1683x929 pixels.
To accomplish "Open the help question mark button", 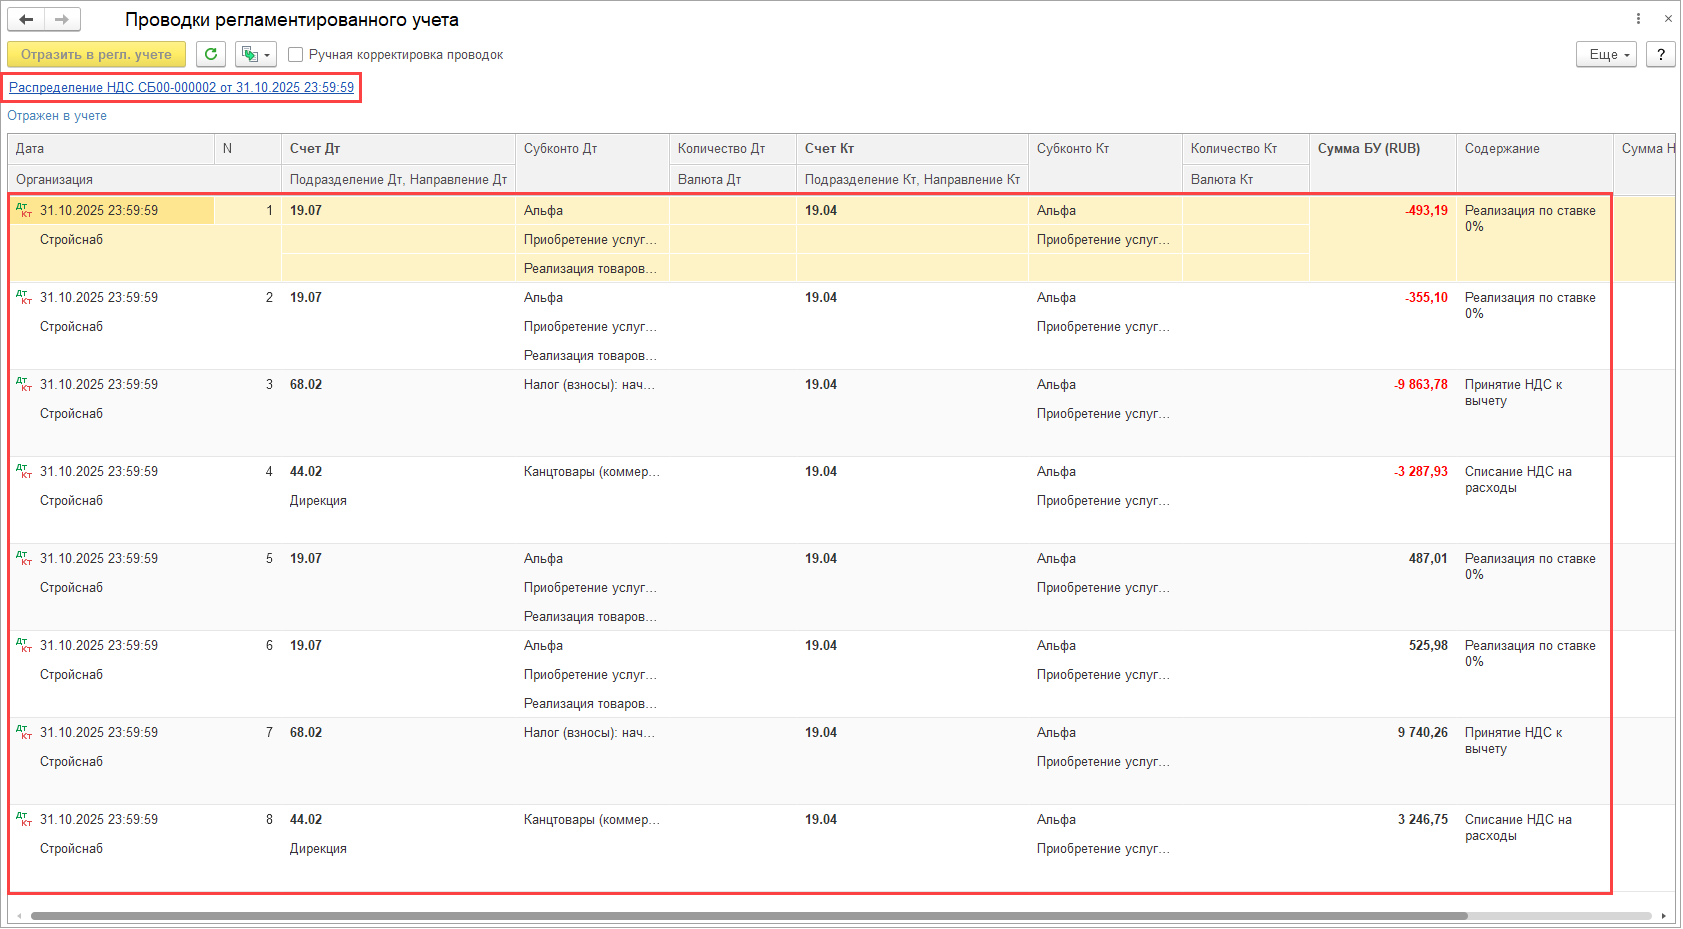I will (1661, 54).
